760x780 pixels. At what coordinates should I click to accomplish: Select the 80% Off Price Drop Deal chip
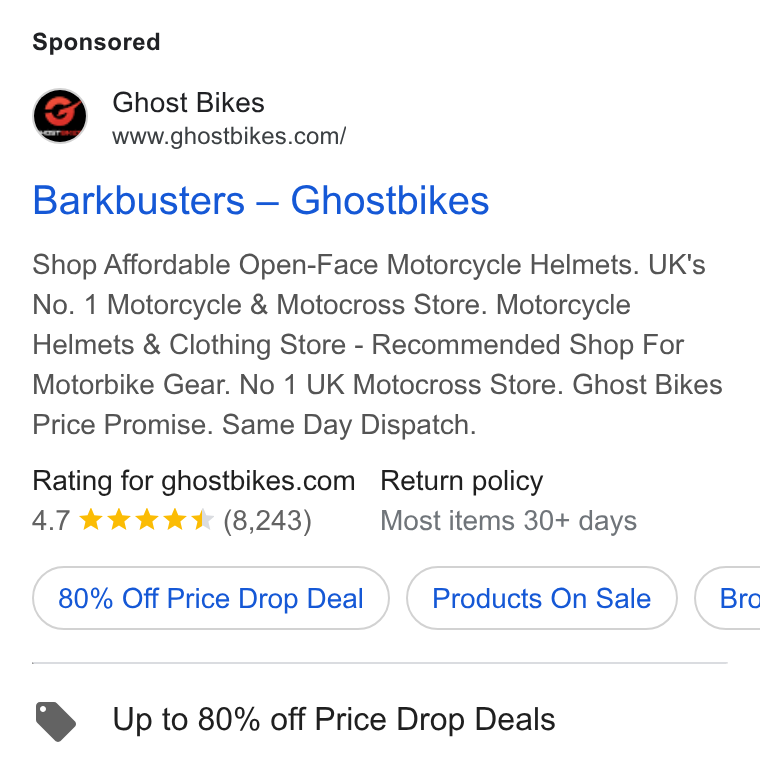[211, 598]
